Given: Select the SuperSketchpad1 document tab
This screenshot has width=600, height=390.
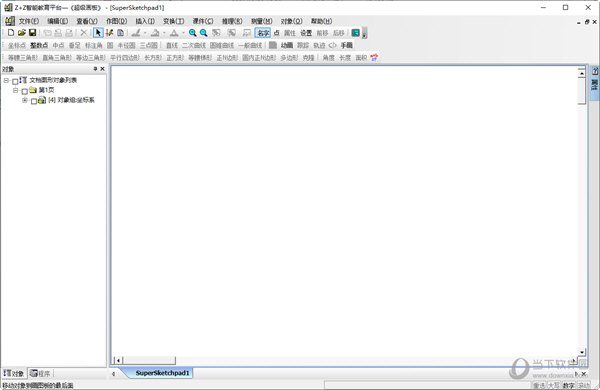Looking at the screenshot, I should coord(162,373).
